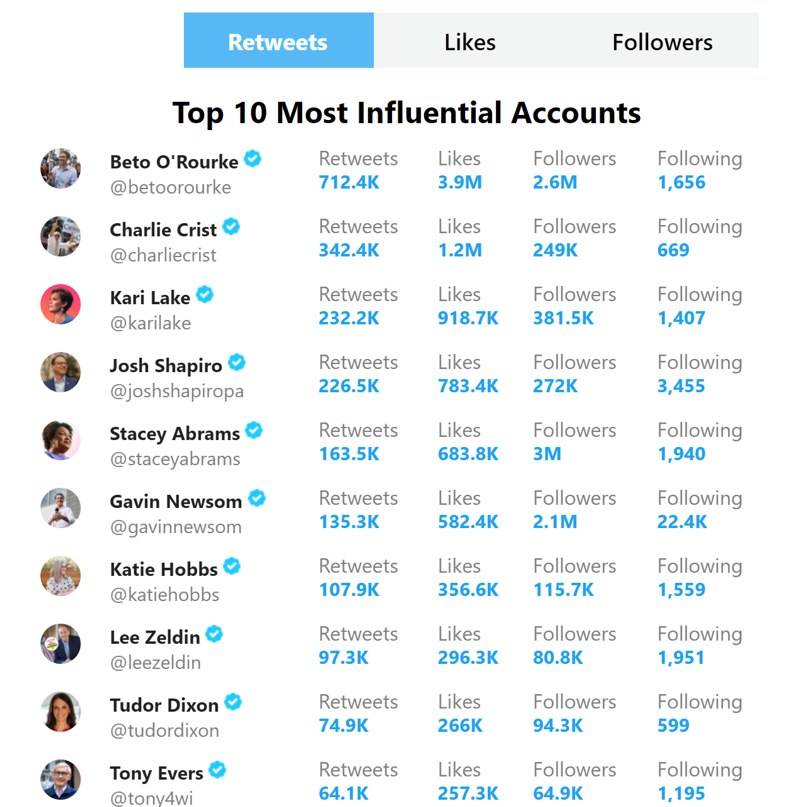Switch to the Likes tab
Image resolution: width=785 pixels, height=807 pixels.
469,41
